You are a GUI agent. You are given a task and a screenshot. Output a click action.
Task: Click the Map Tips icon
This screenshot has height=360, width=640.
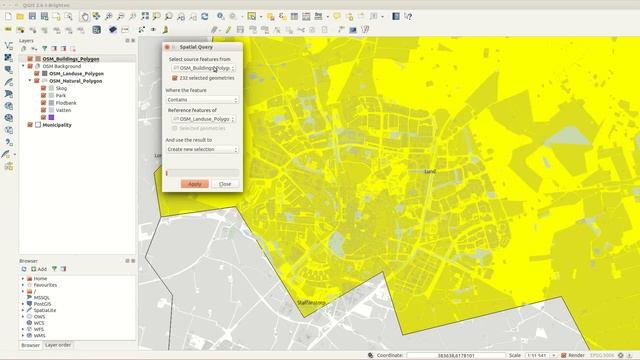tap(337, 16)
